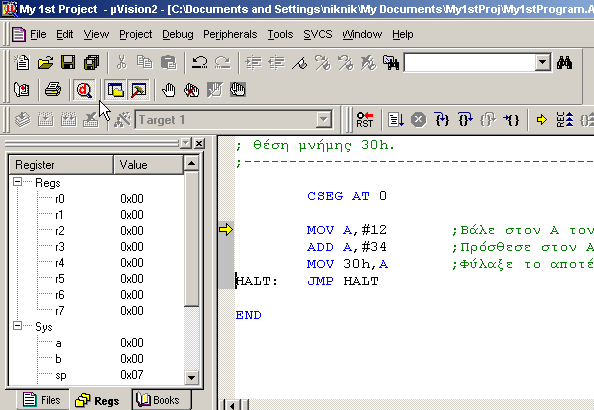Click the Print icon
This screenshot has height=410, width=594.
tap(53, 90)
